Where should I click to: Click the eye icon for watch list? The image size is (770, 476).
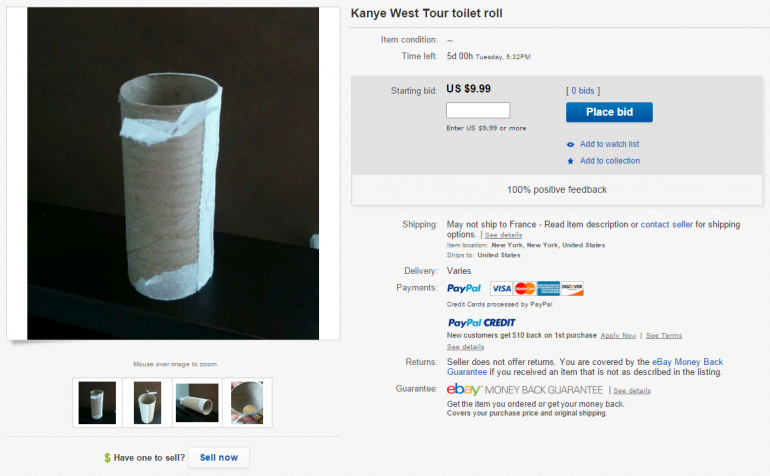click(571, 144)
